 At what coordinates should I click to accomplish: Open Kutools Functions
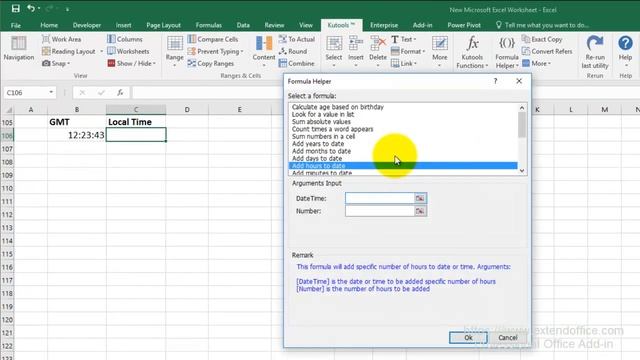pyautogui.click(x=472, y=52)
